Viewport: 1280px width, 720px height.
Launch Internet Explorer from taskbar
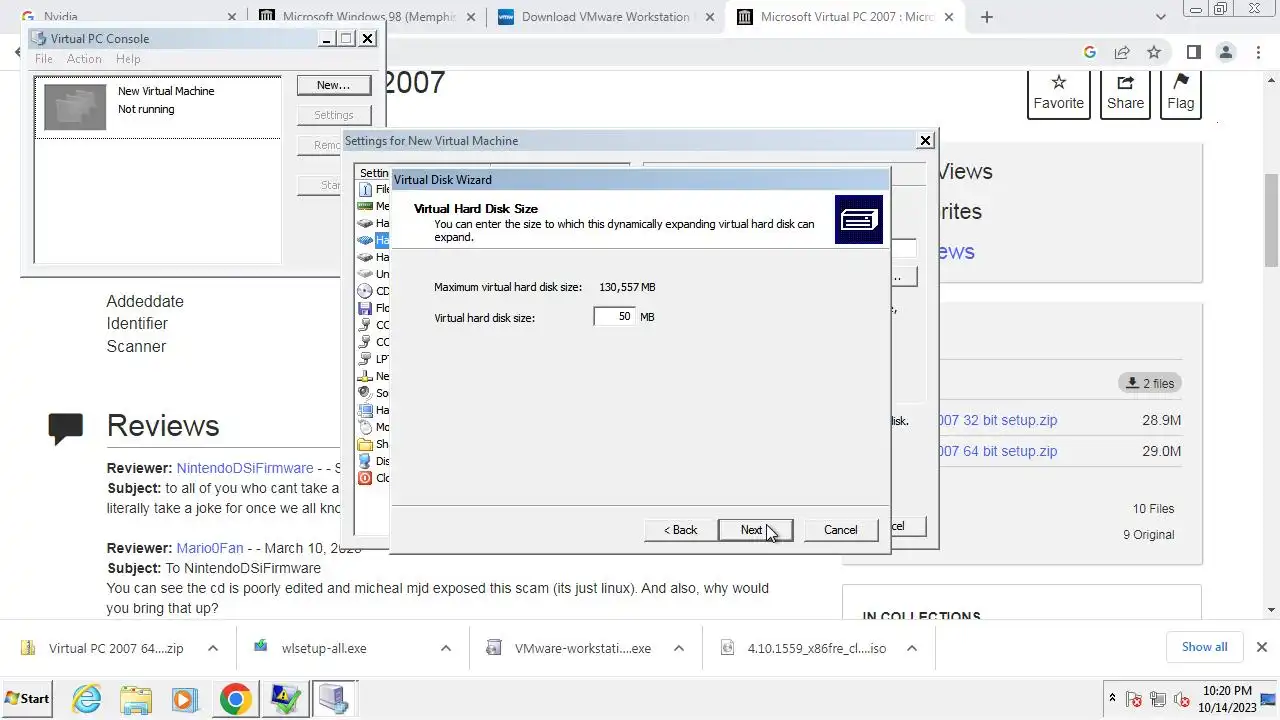87,699
